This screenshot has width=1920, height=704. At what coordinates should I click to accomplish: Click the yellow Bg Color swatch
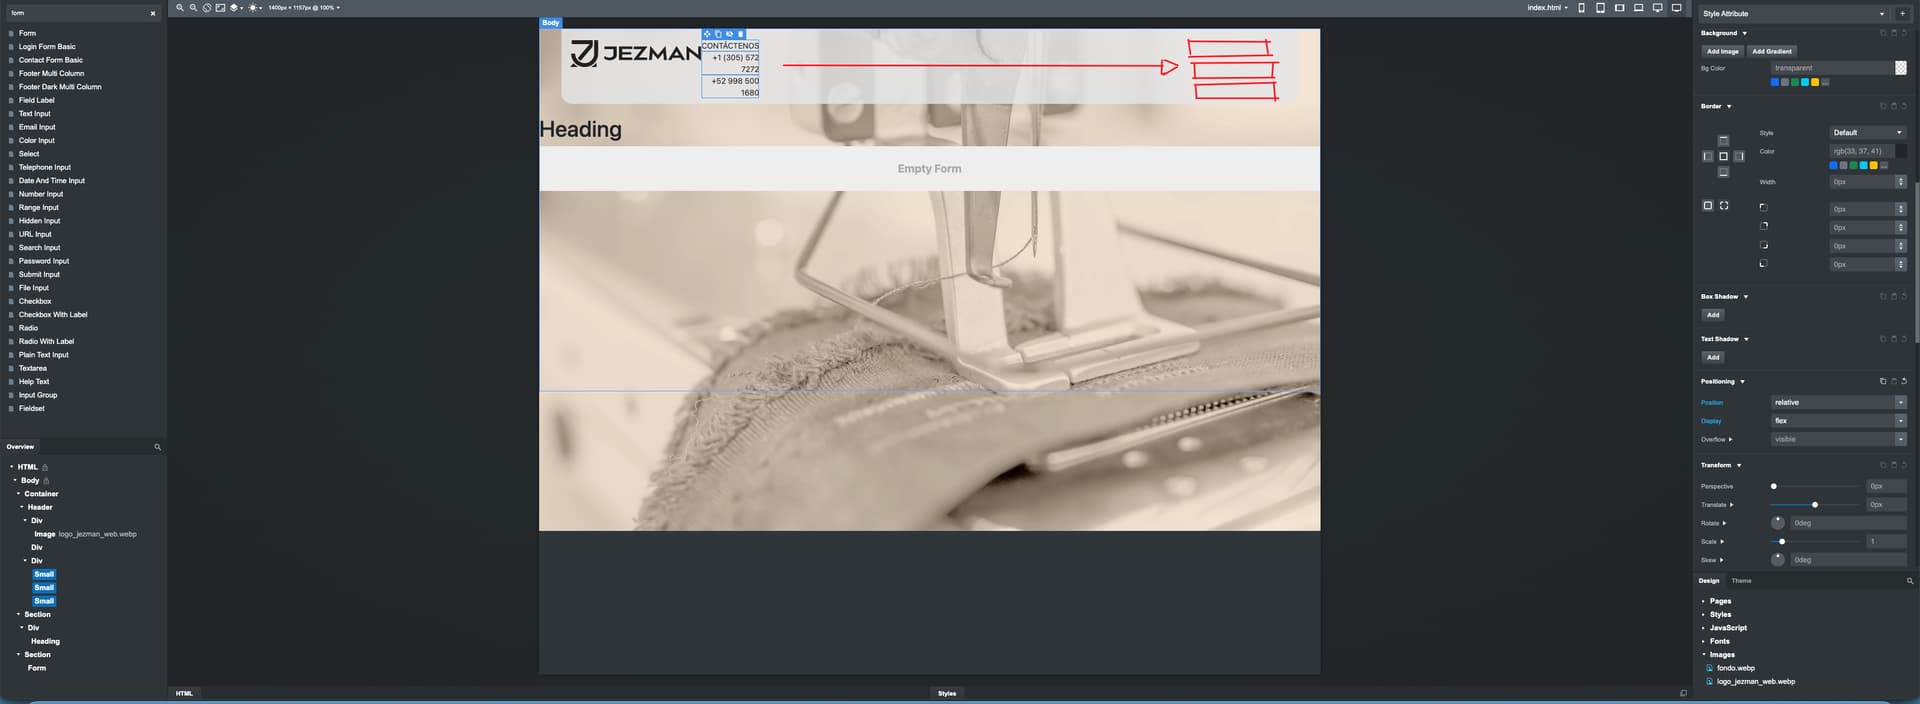coord(1815,82)
